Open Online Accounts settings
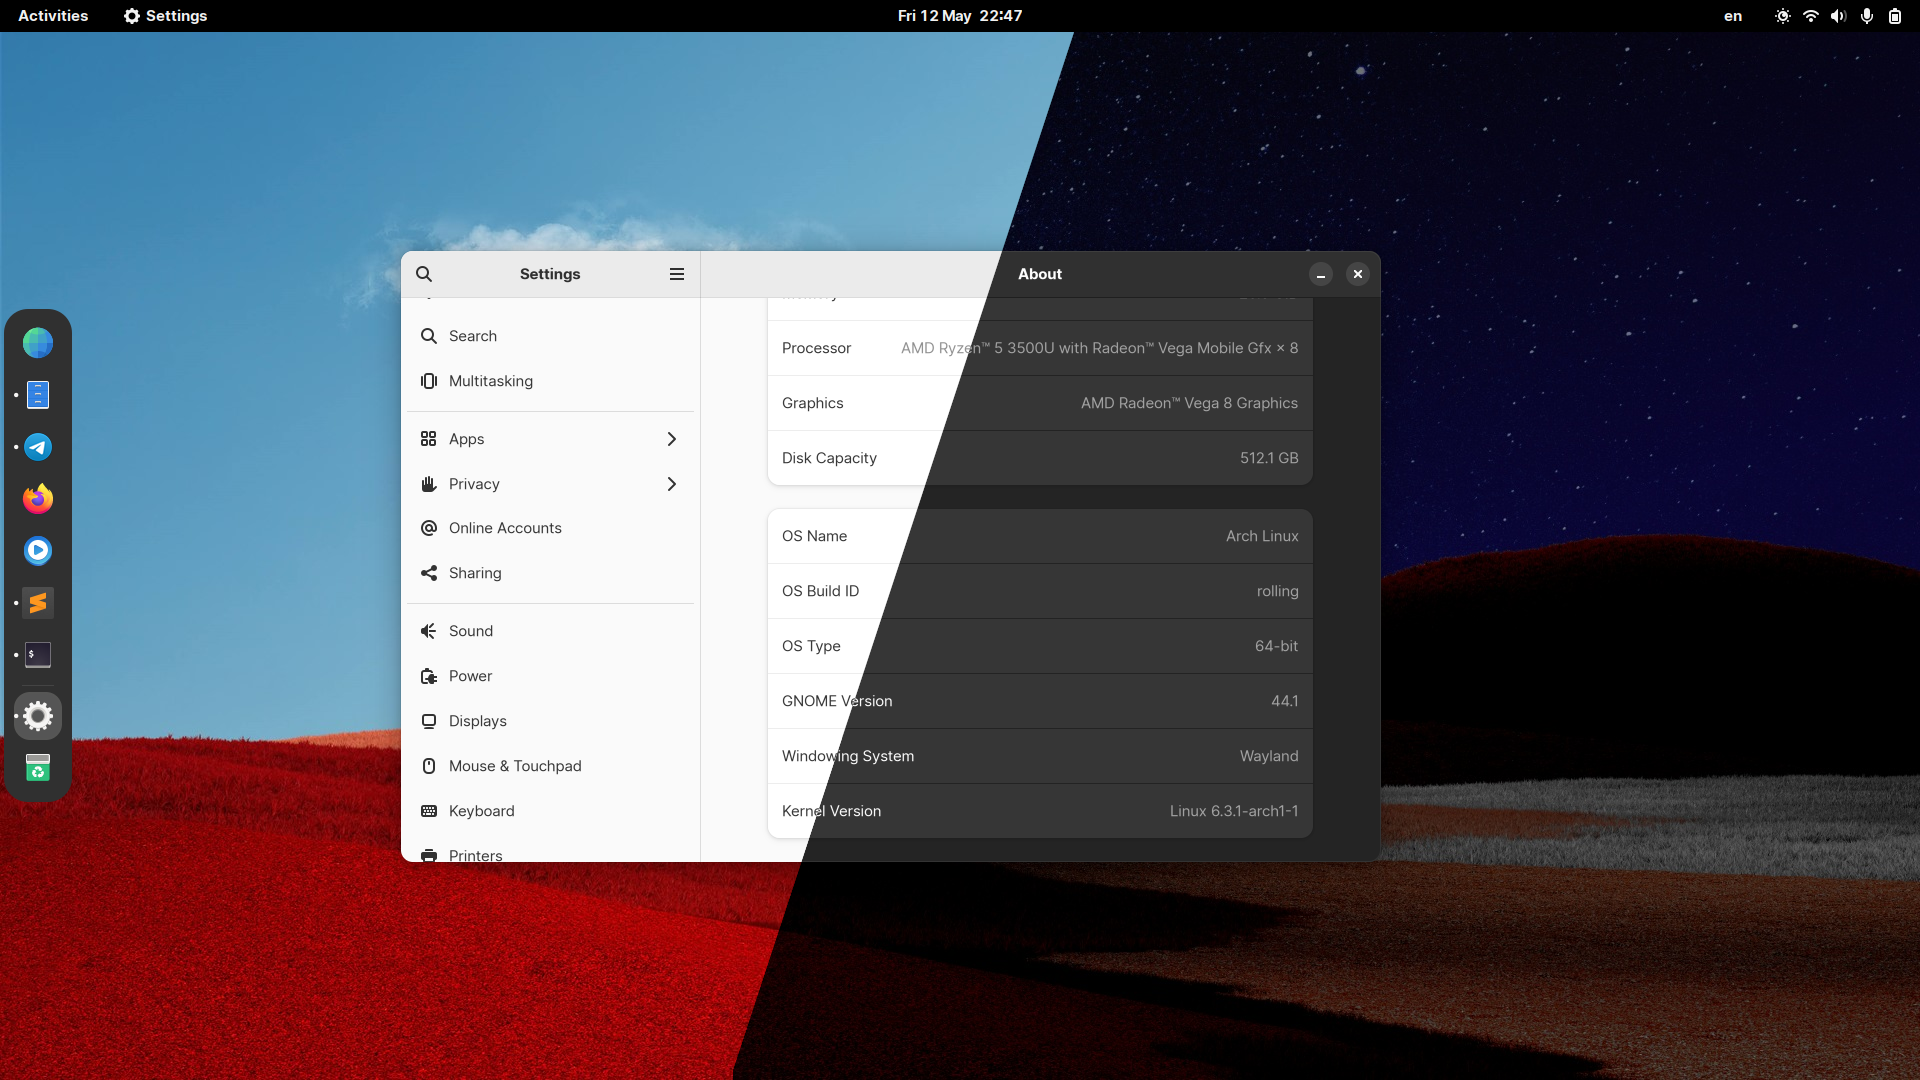This screenshot has height=1080, width=1920. (505, 528)
